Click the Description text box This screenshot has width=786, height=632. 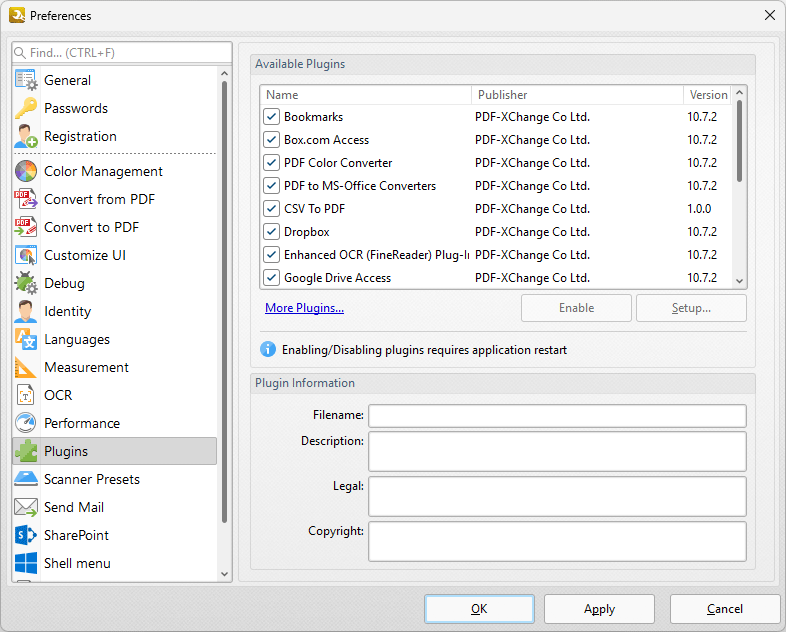557,452
